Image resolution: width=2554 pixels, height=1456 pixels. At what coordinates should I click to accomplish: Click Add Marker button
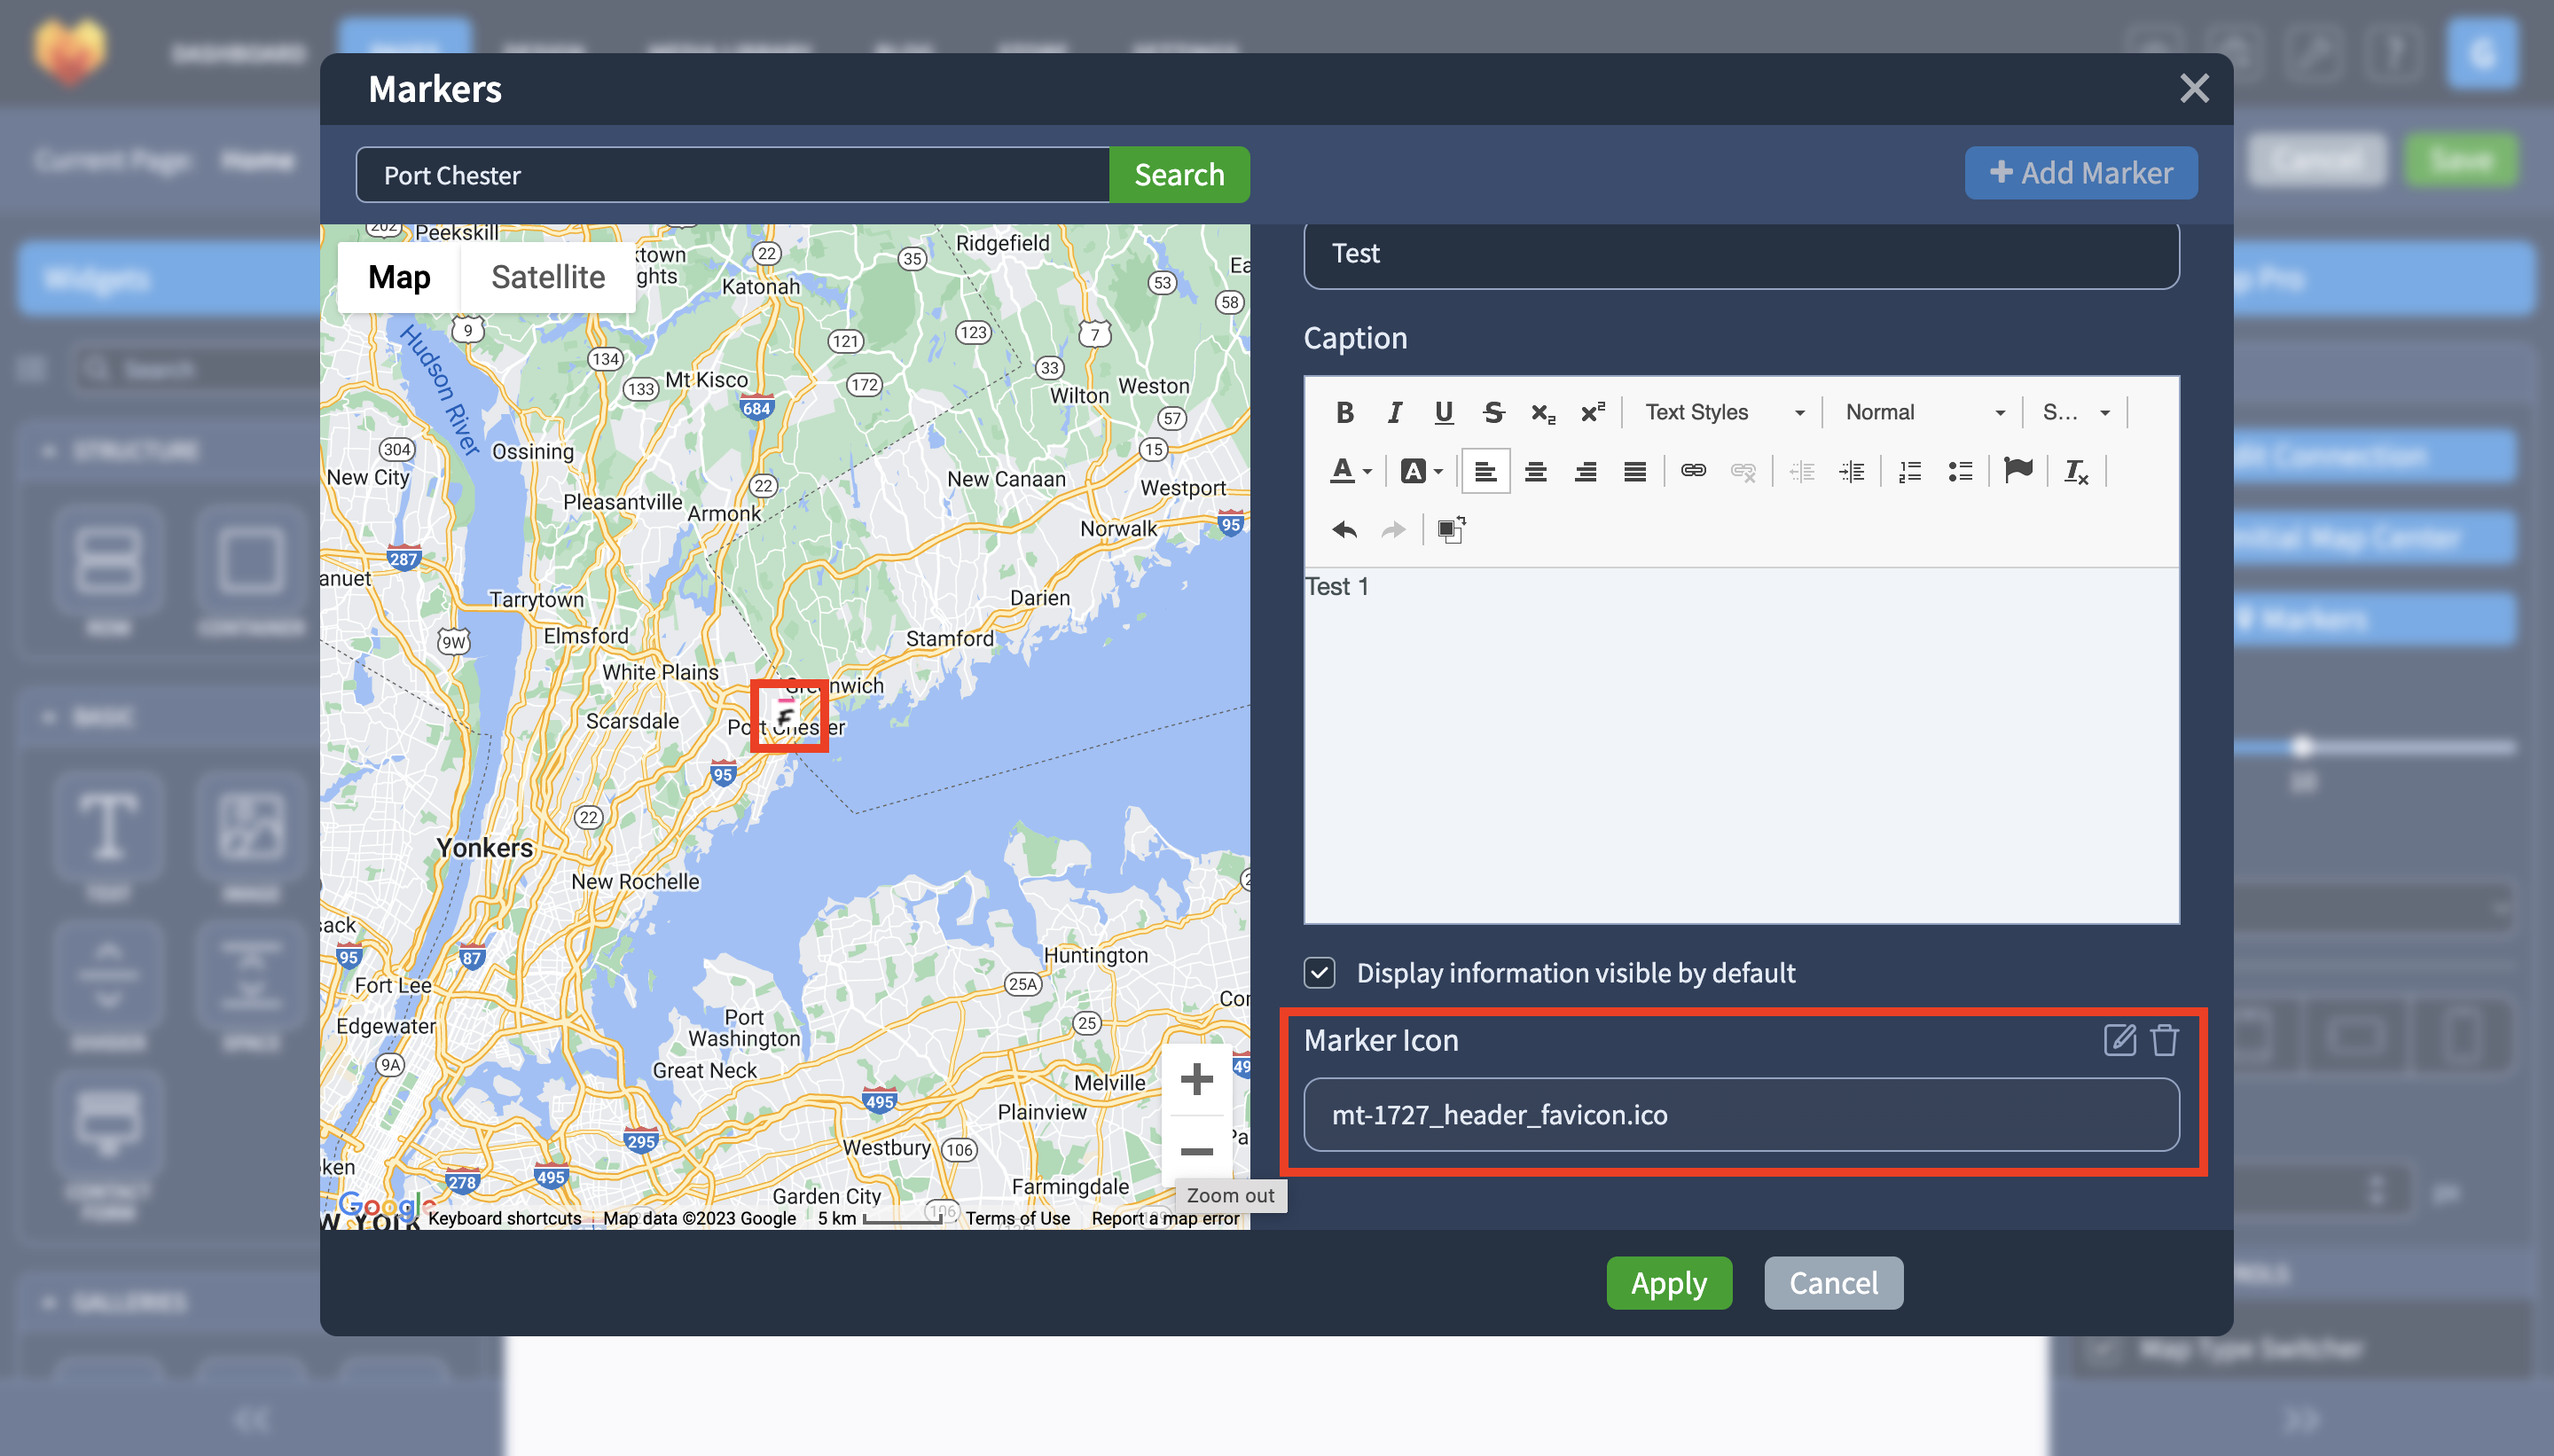2081,173
